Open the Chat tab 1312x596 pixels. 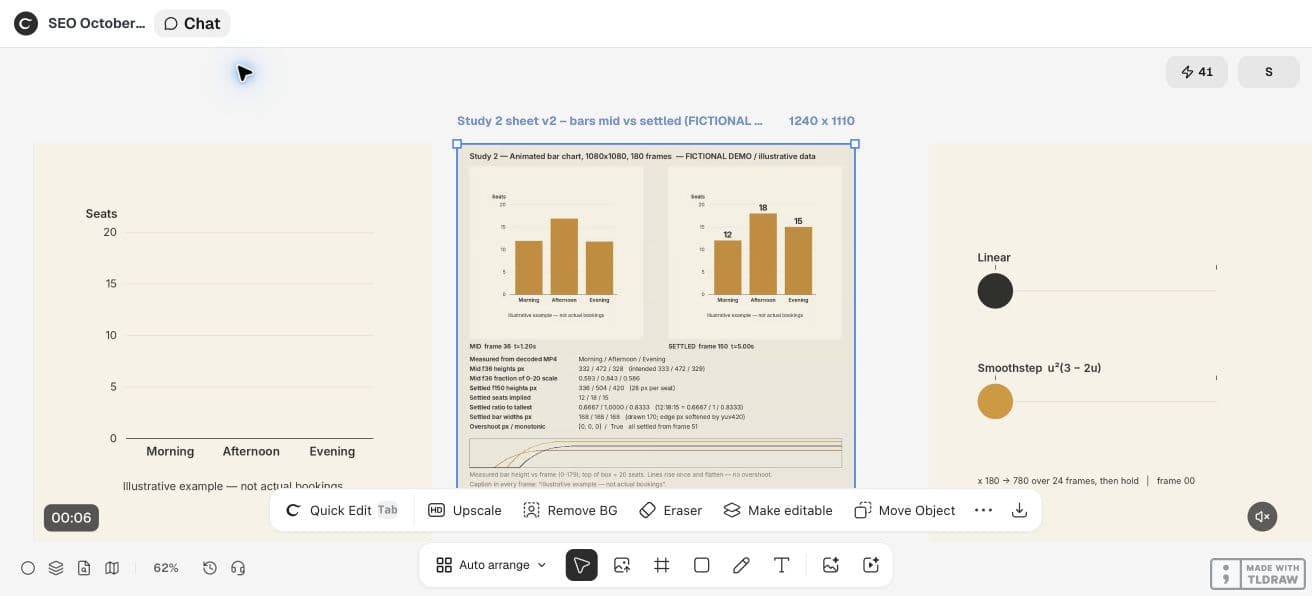[192, 23]
